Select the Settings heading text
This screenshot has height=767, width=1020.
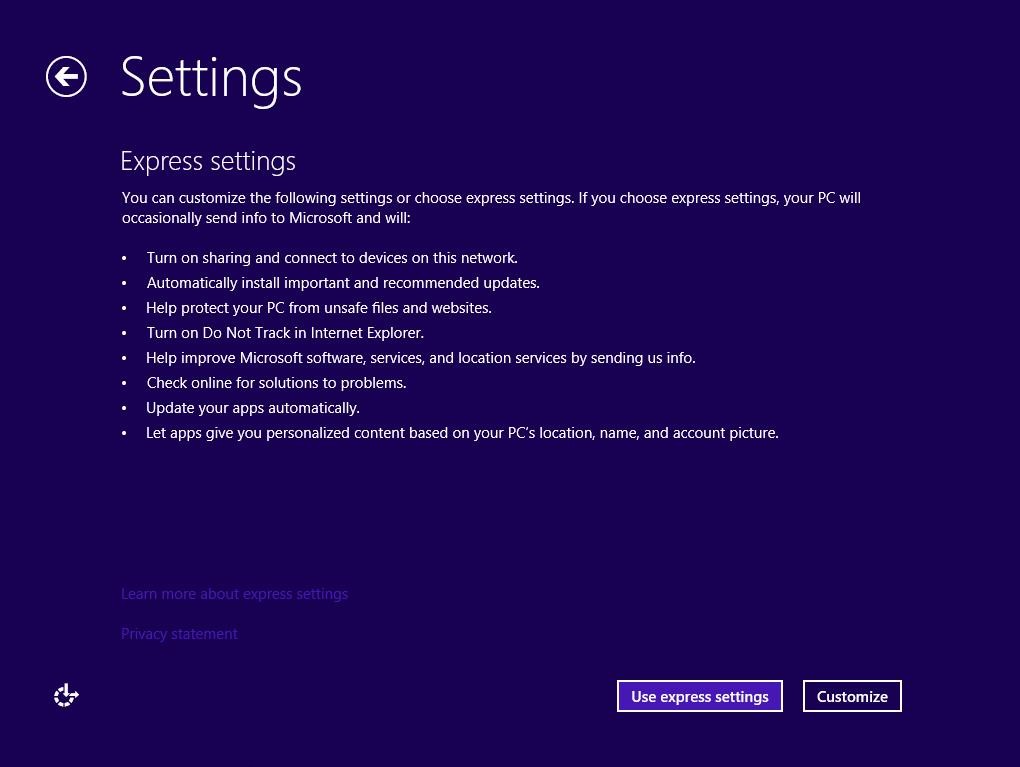[x=211, y=77]
